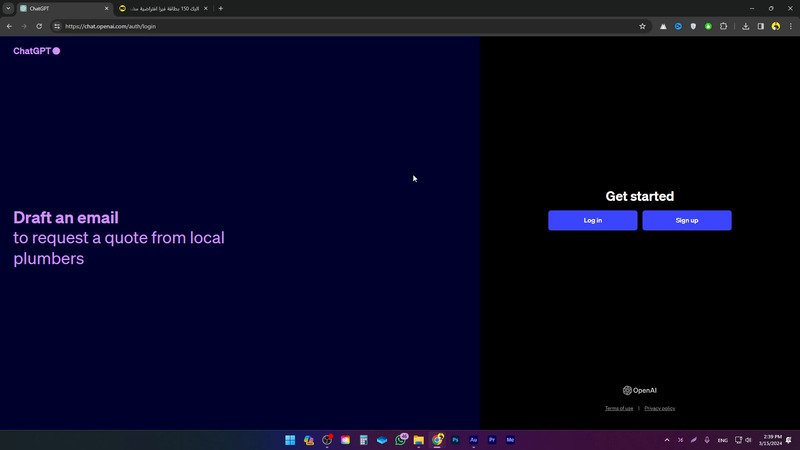Open the Terms of use link
800x450 pixels.
point(619,408)
